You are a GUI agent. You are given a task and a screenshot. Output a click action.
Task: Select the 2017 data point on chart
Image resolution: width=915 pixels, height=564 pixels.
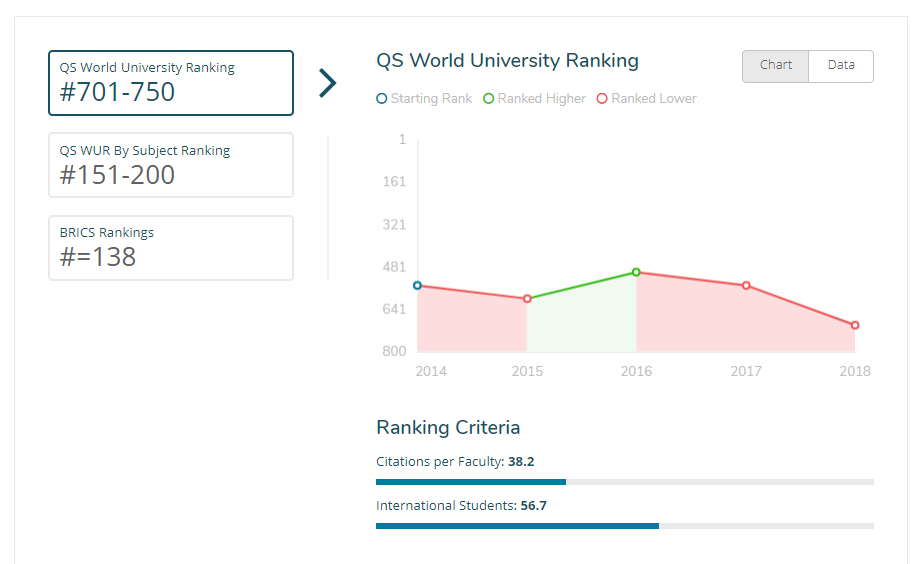click(x=746, y=286)
